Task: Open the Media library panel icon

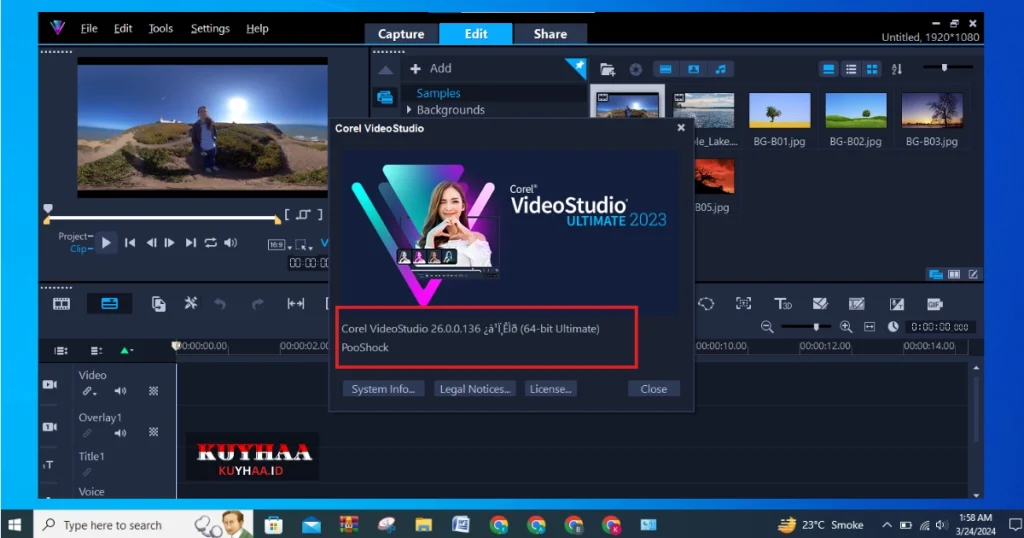Action: [385, 98]
